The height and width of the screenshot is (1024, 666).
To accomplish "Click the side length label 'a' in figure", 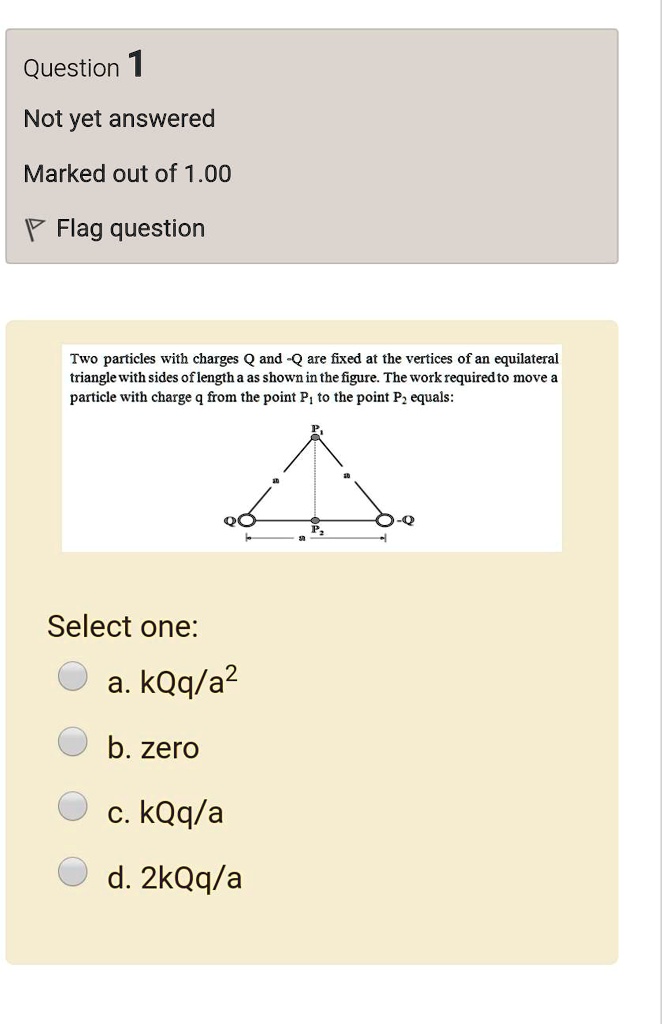I will 275,480.
